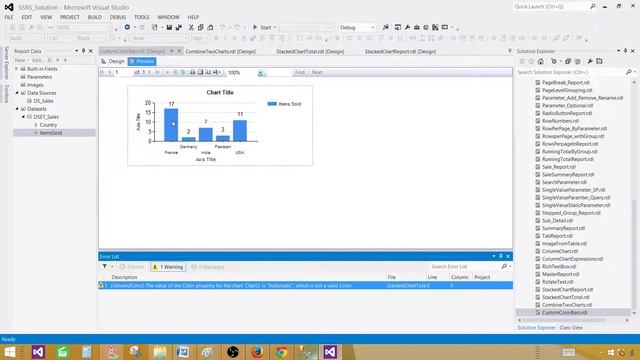Click the Paste icon in the toolbar
The width and height of the screenshot is (640, 360).
(x=210, y=27)
